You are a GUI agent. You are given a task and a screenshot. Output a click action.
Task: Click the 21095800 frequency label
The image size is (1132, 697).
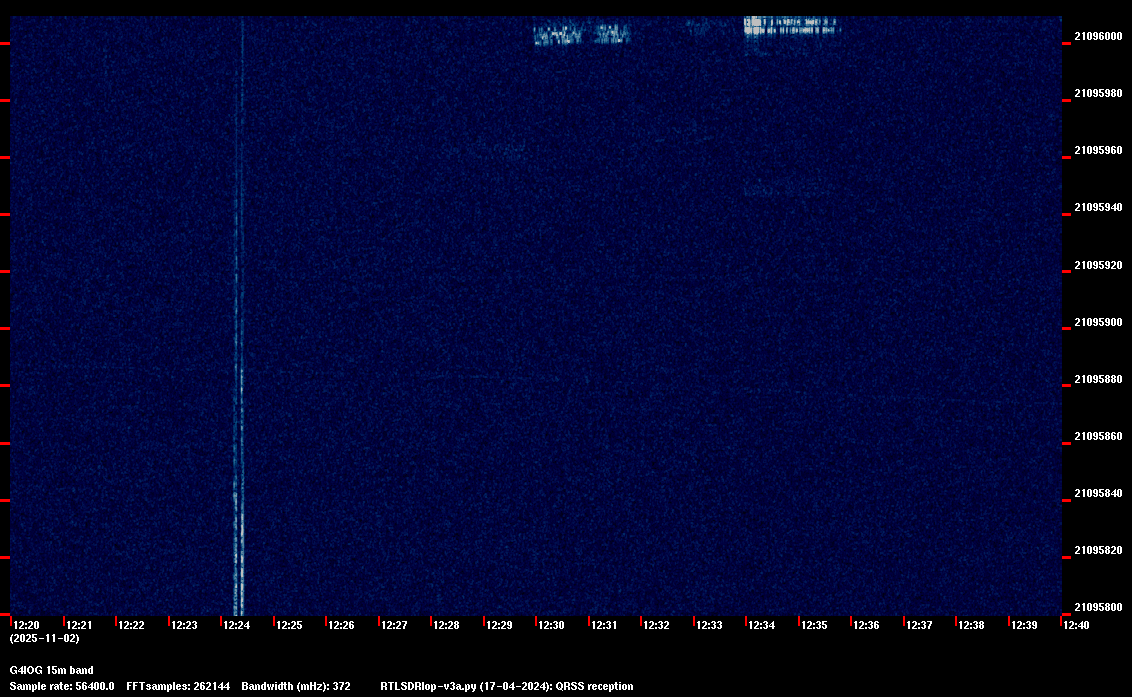coord(1099,607)
